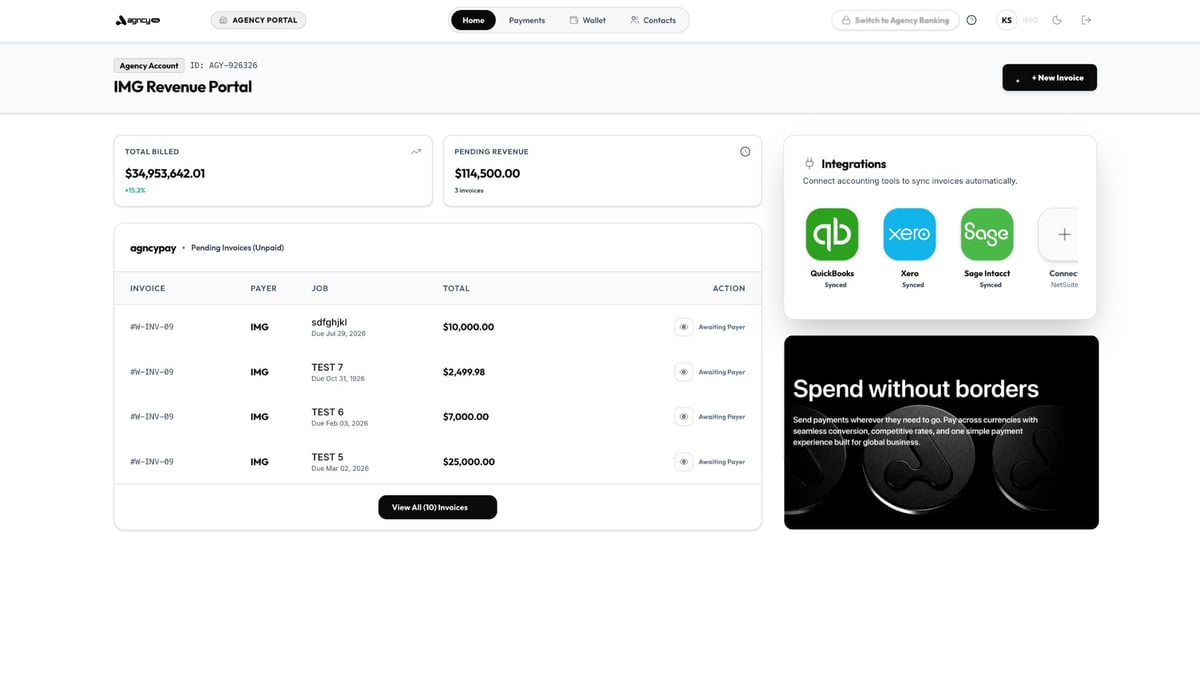1200x675 pixels.
Task: Click the plug icon beside Integrations
Action: (x=809, y=164)
